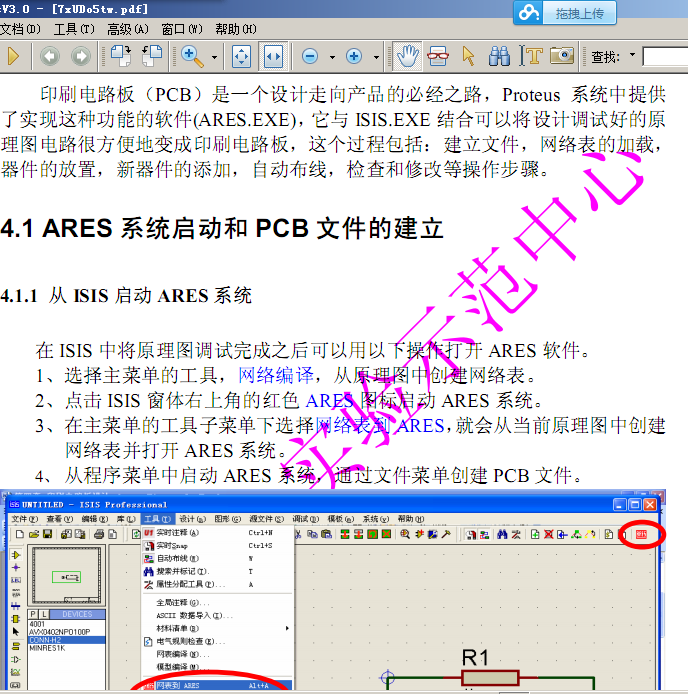Open the dropdown next to the zoom-out button
Screen dimensions: 688x694
pyautogui.click(x=332, y=57)
